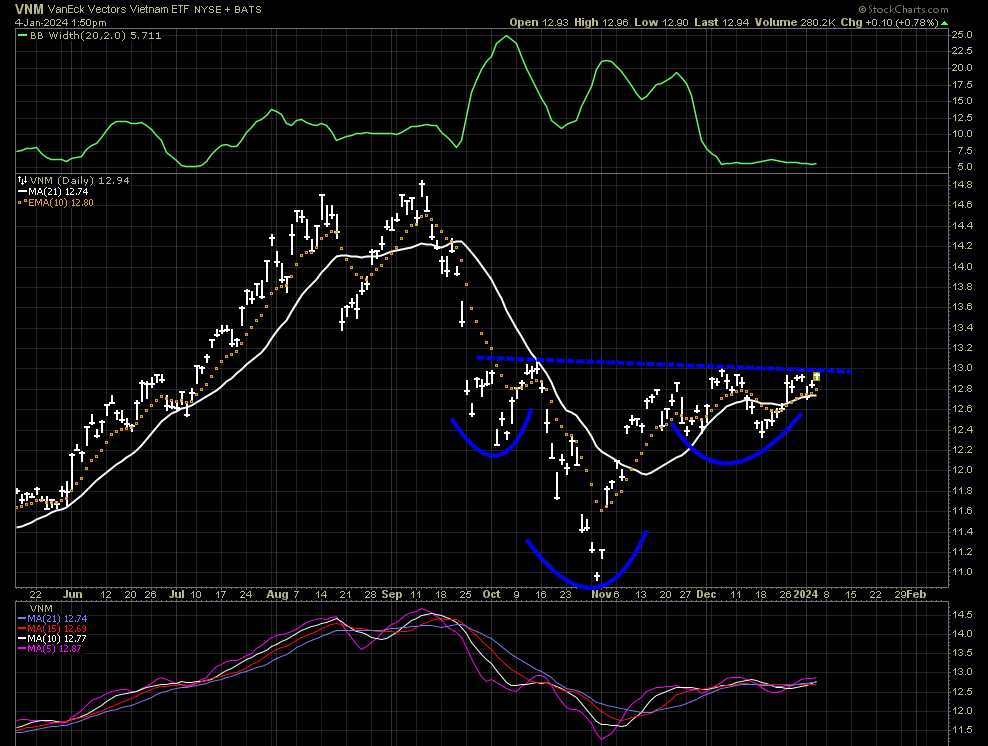
Task: Click the 'Dec' date axis label
Action: click(x=706, y=594)
